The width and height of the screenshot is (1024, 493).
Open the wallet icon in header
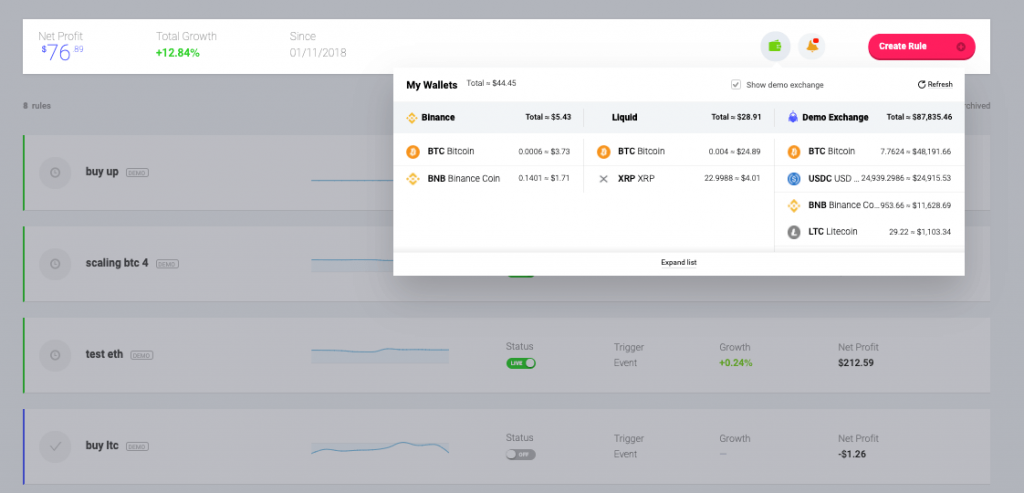click(x=775, y=46)
